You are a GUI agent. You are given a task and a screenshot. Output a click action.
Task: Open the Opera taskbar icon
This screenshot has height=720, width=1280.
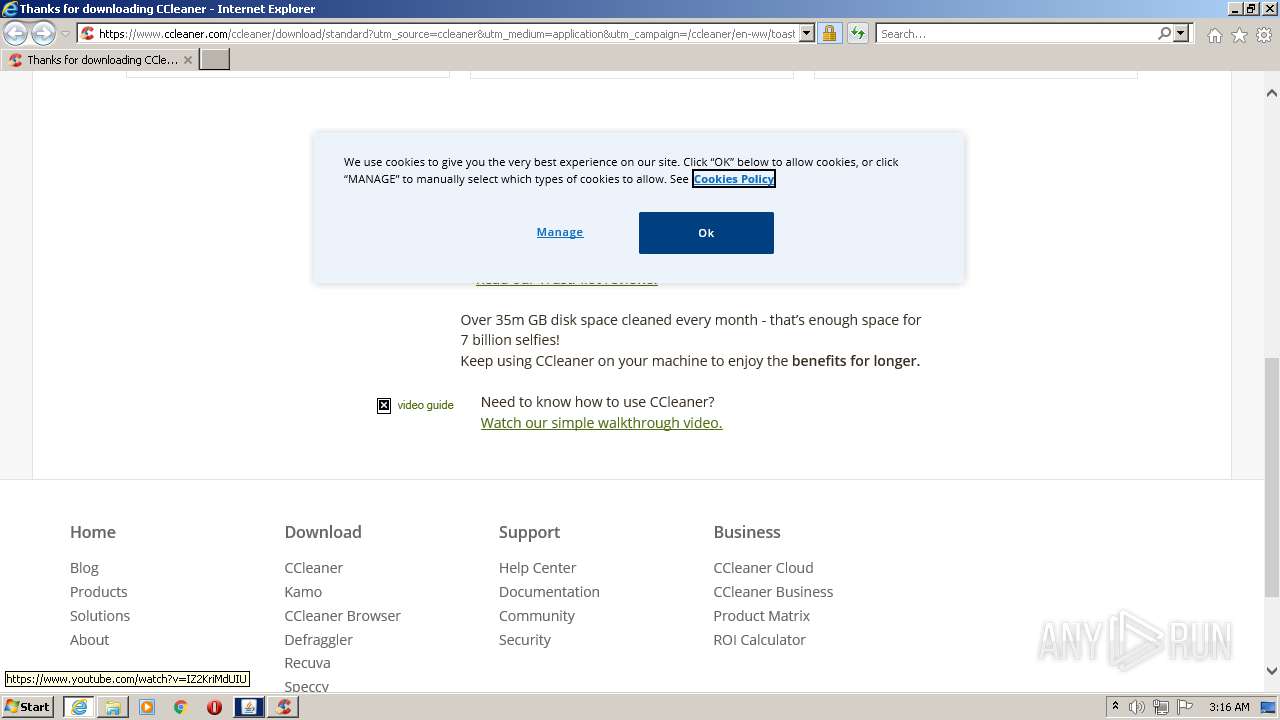[x=214, y=707]
